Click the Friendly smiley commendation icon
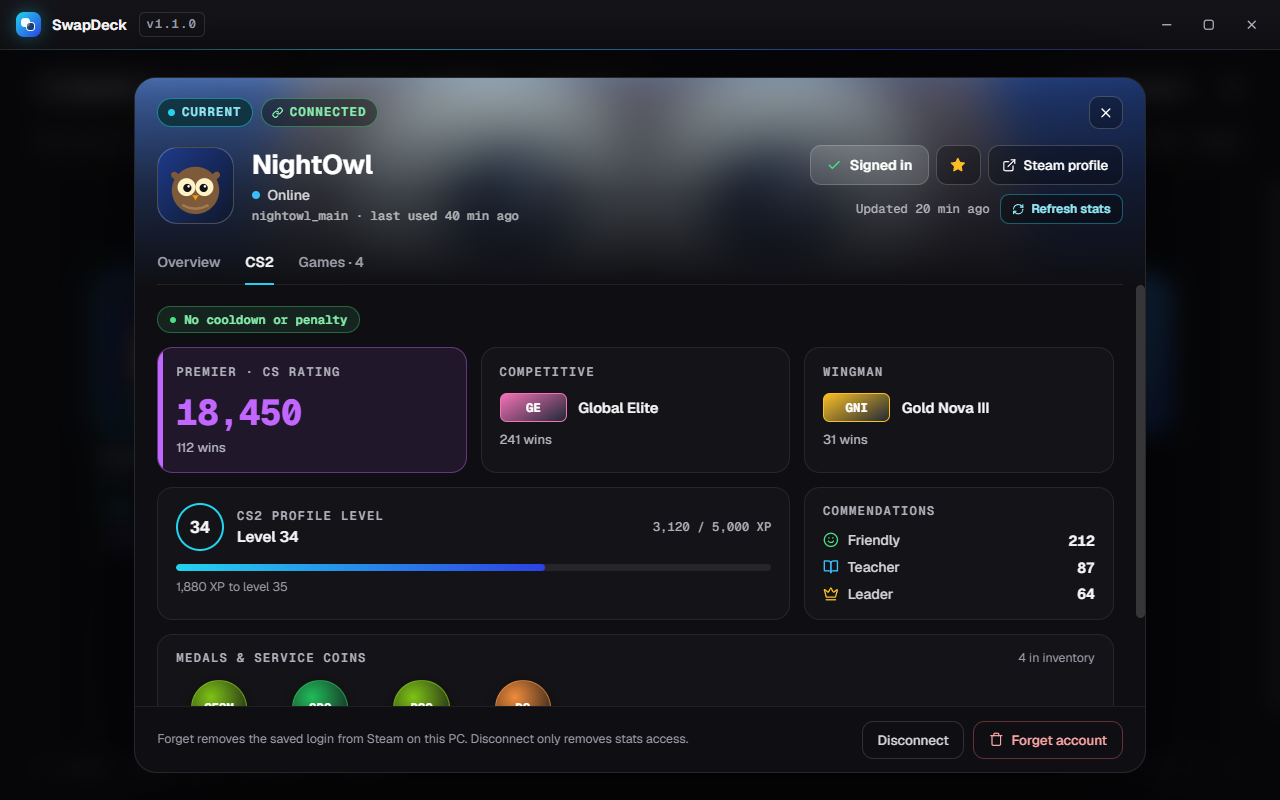The width and height of the screenshot is (1280, 800). coord(830,540)
